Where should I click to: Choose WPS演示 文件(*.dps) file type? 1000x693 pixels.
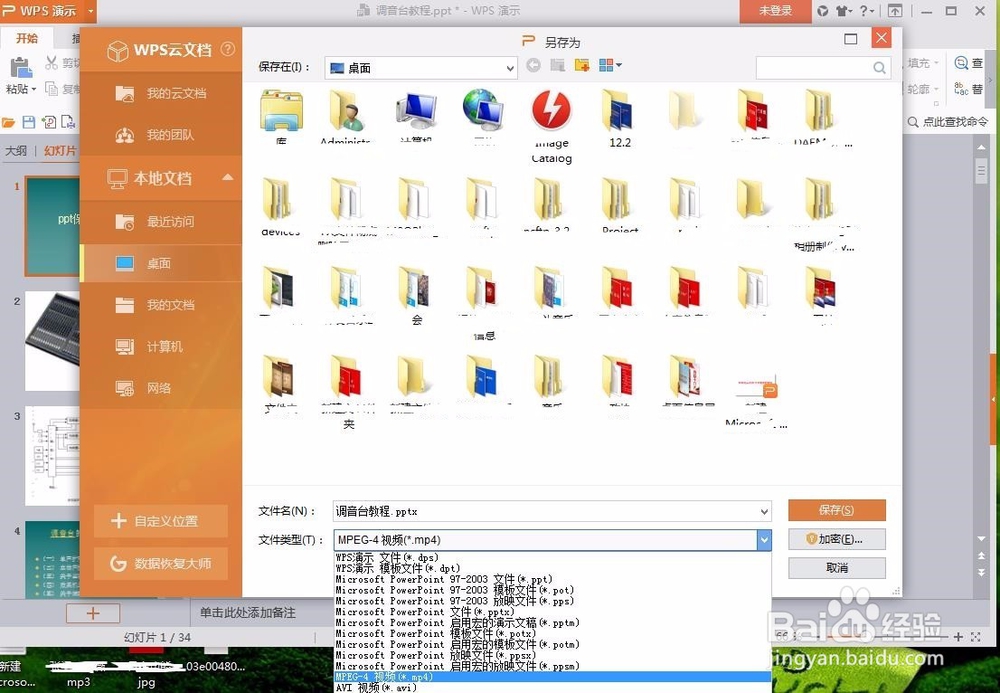(x=552, y=557)
